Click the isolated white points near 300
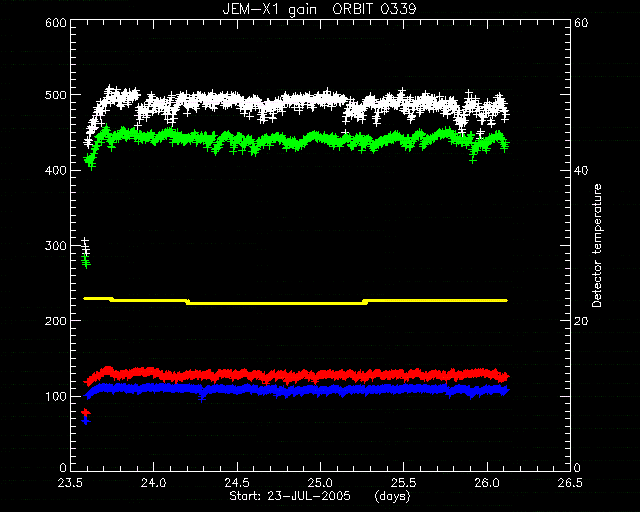The height and width of the screenshot is (512, 640). tap(85, 245)
